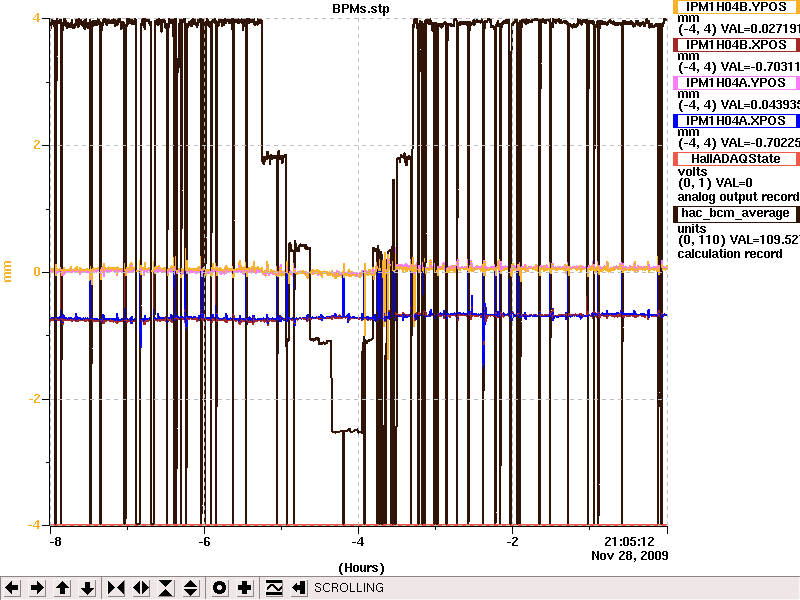
Task: Select the hac_bcm_average legend entry
Action: [736, 213]
